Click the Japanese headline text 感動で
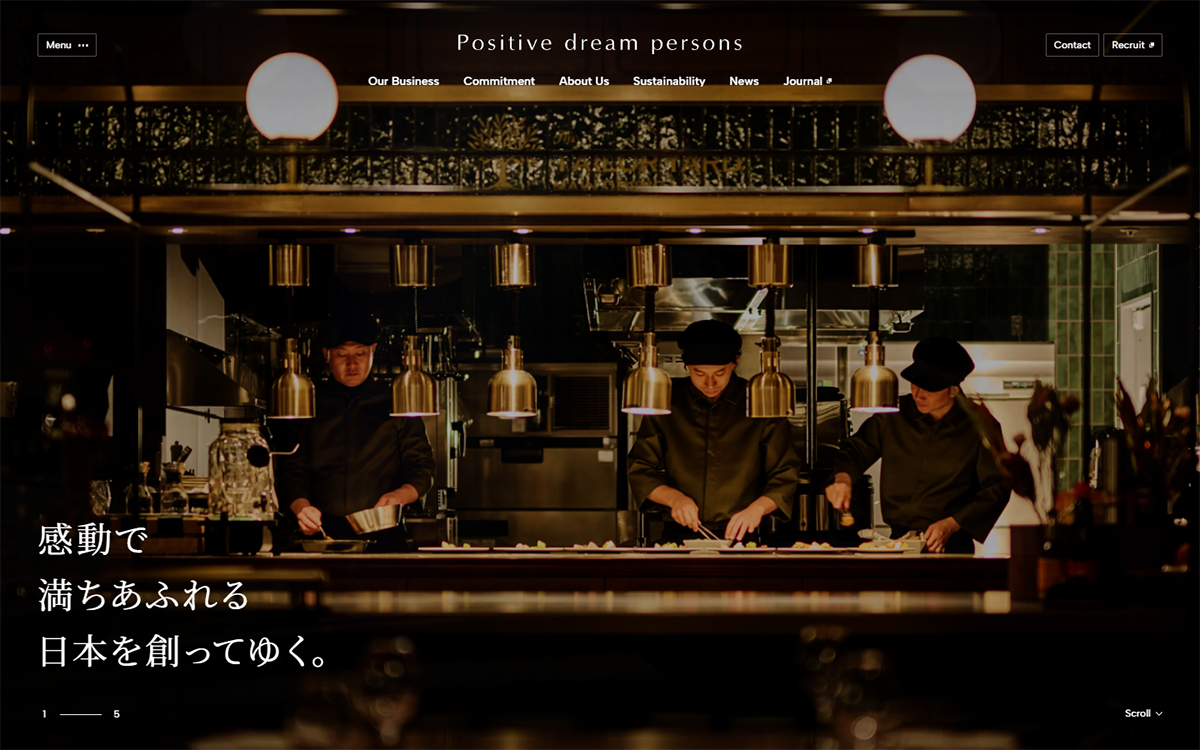 point(93,539)
